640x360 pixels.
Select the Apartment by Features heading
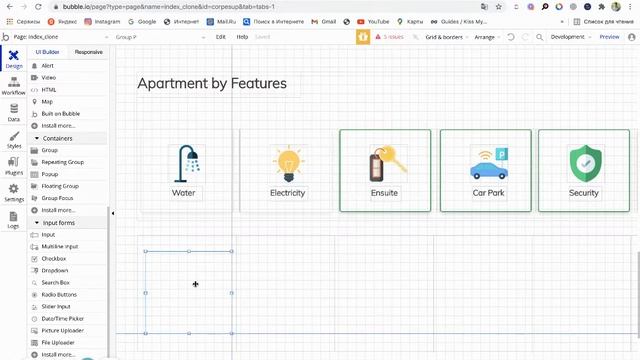coord(212,84)
